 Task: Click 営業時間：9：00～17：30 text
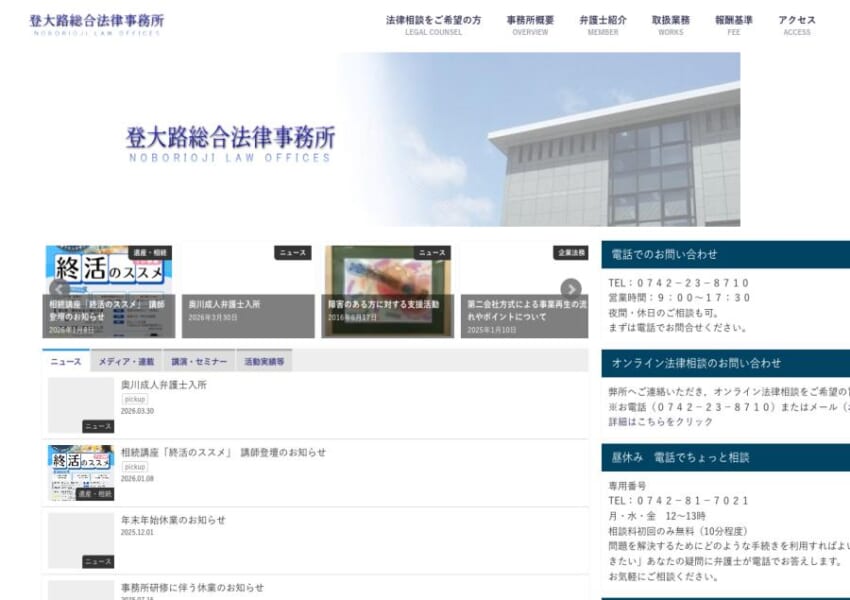point(679,298)
